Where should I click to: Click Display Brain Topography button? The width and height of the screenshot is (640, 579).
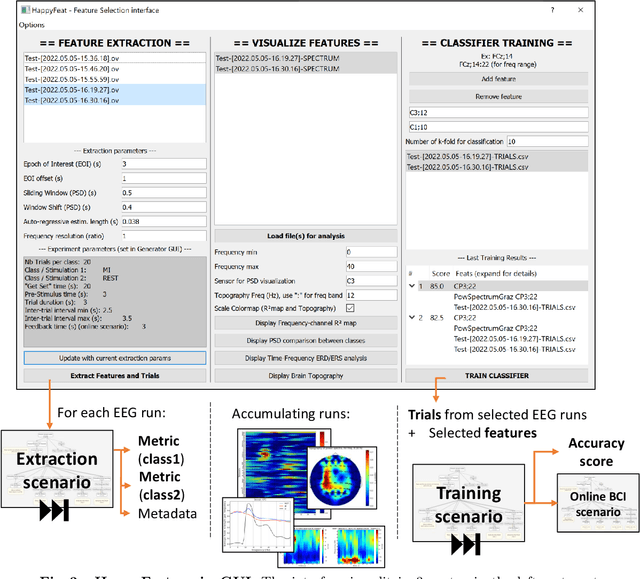[306, 375]
